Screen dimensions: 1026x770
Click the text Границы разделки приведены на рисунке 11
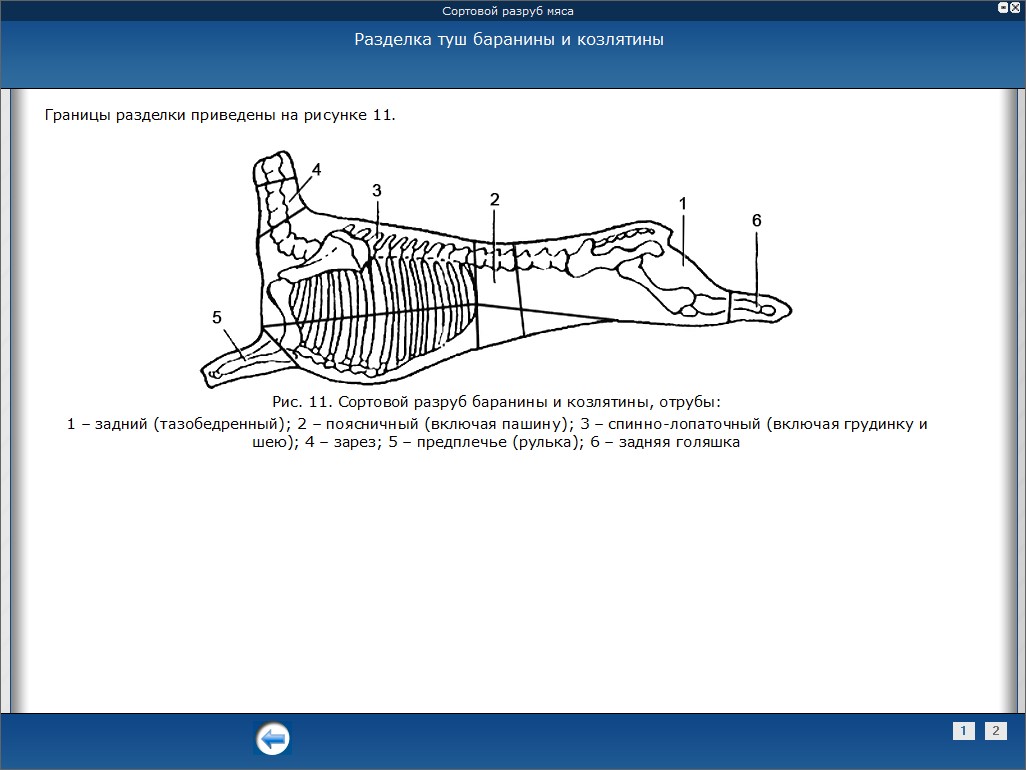click(221, 115)
